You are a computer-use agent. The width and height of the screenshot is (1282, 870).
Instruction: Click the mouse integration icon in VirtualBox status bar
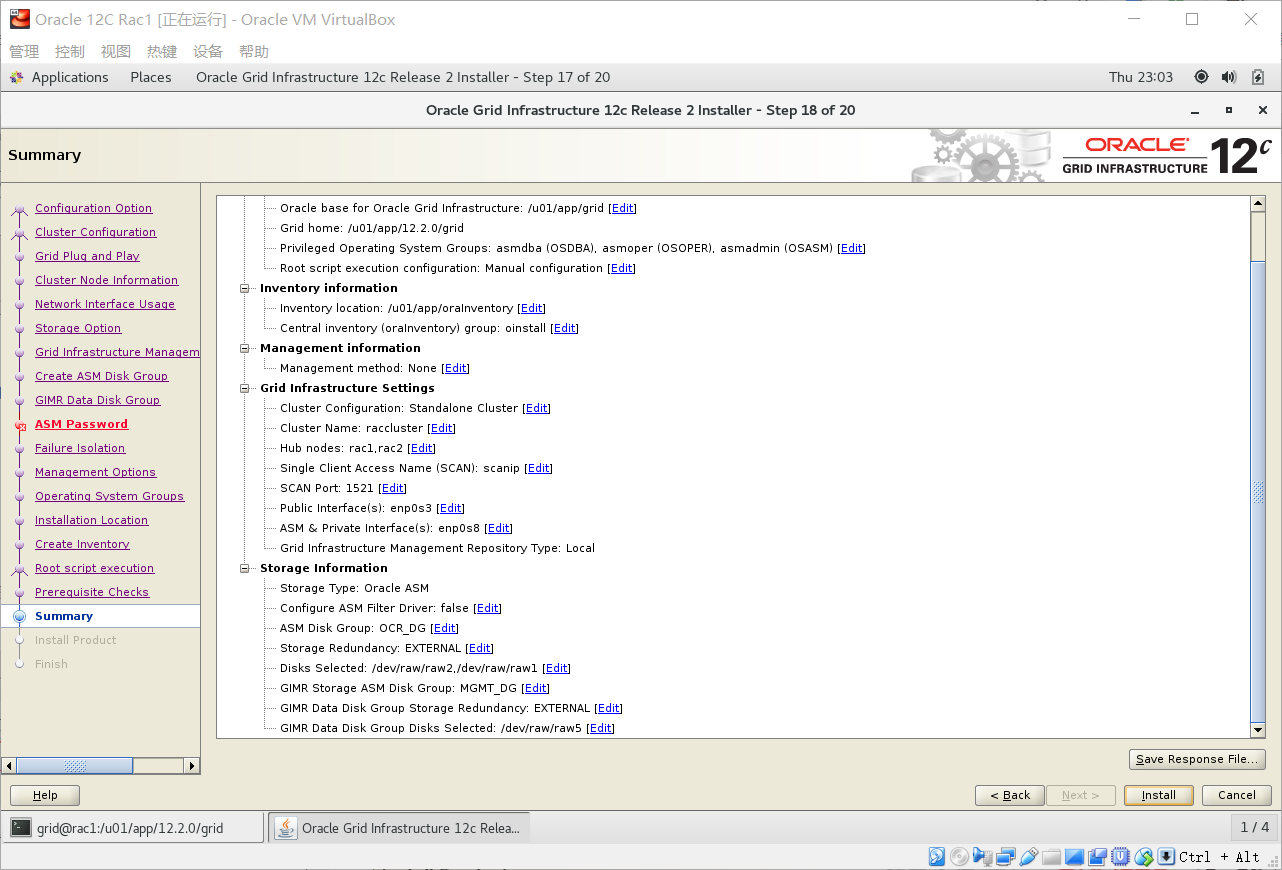tap(1143, 856)
